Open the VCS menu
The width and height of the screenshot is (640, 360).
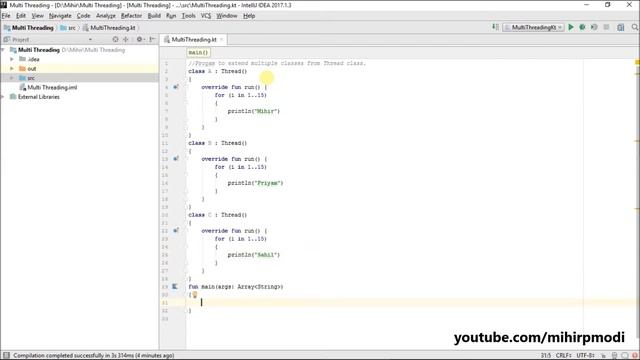(206, 16)
